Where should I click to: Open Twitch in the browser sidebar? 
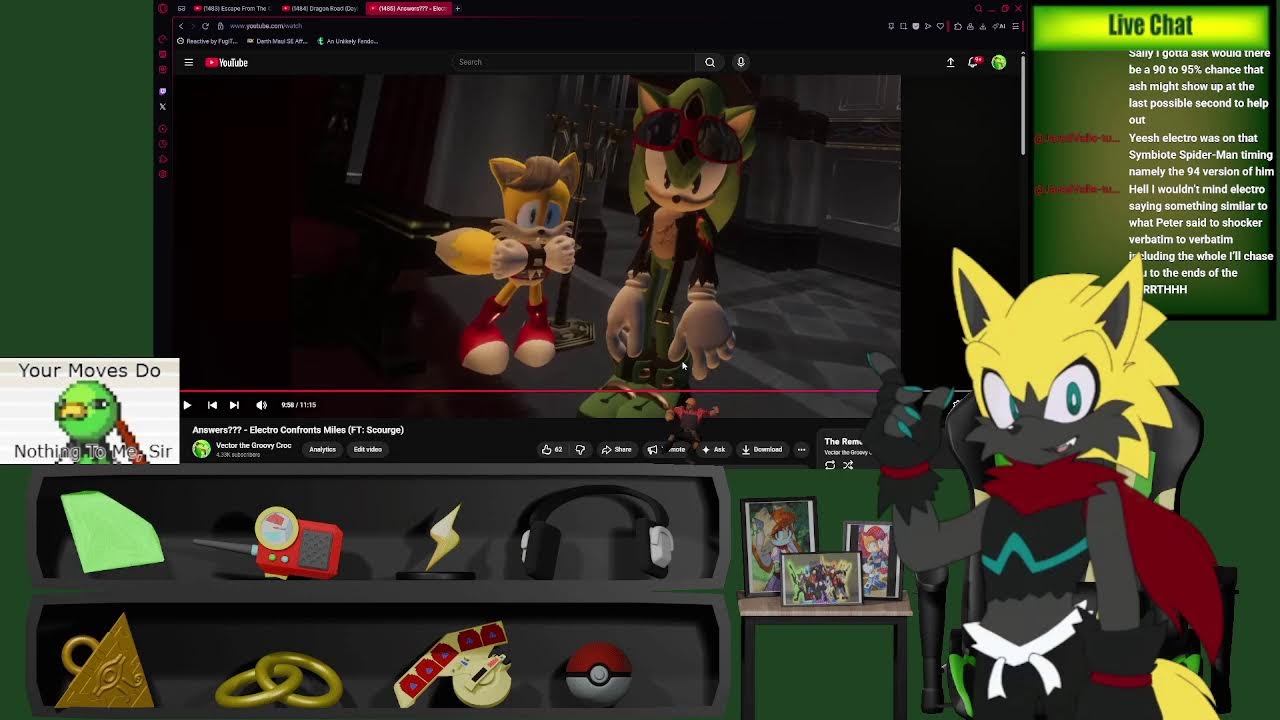[x=163, y=91]
